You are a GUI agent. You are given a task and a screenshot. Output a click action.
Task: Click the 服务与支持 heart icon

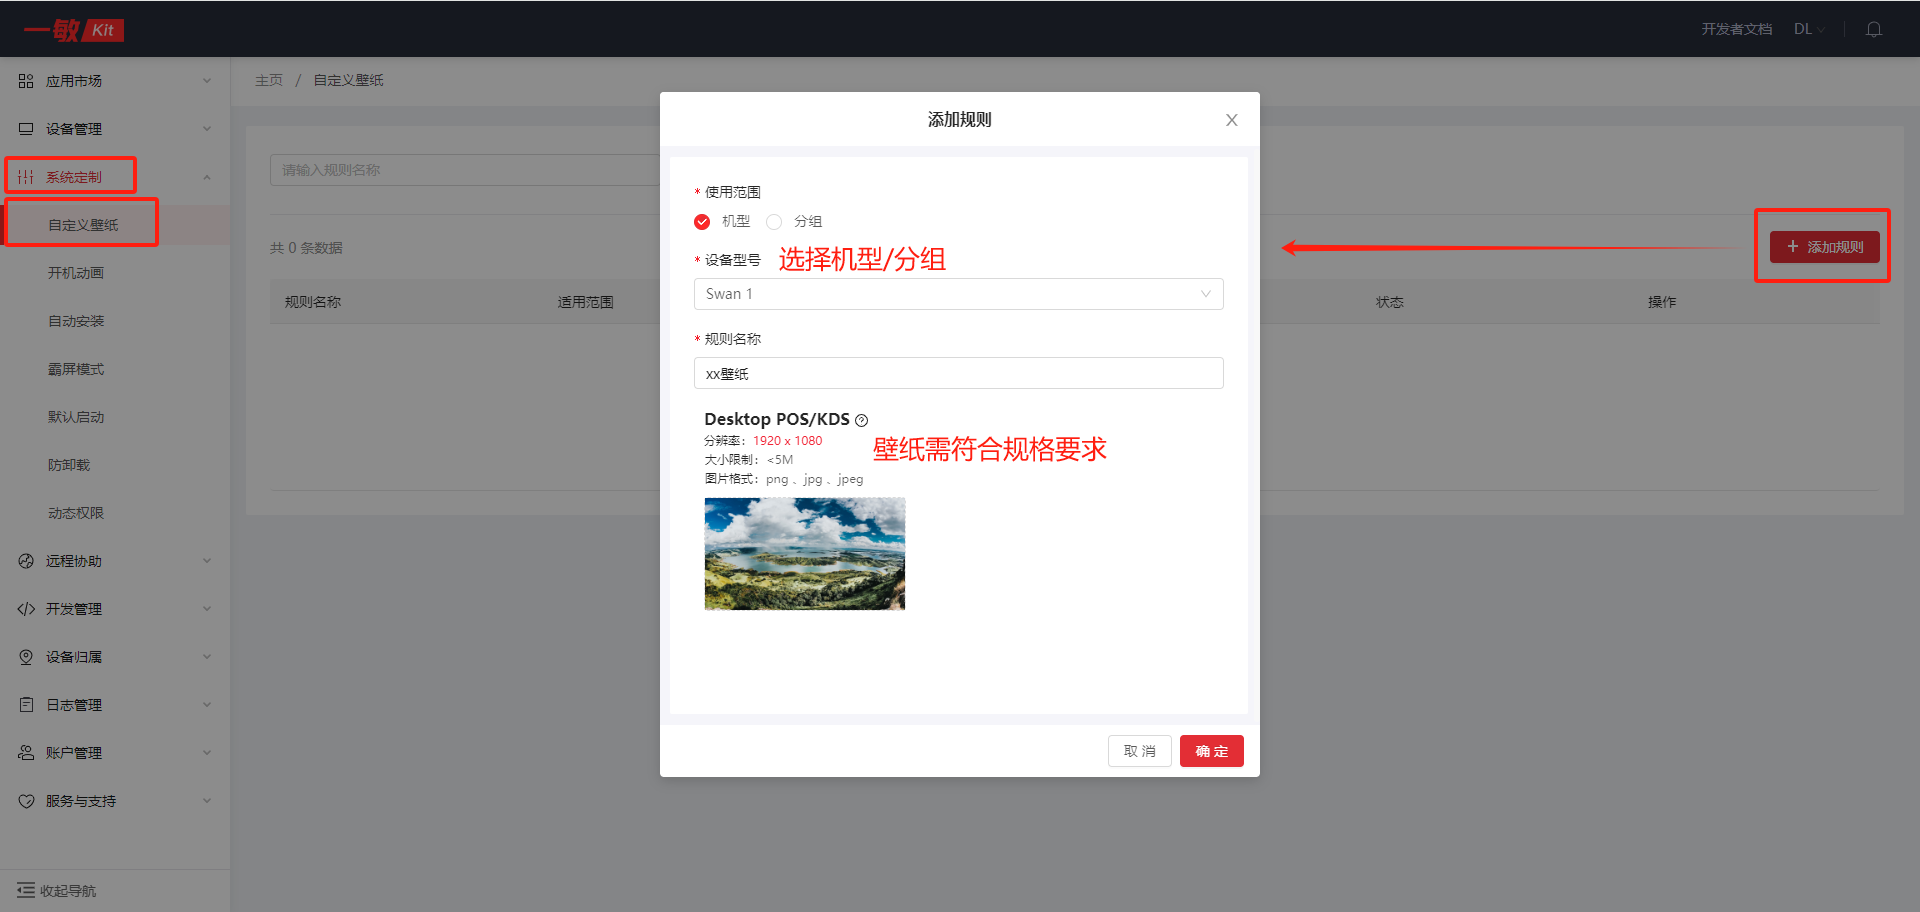26,801
